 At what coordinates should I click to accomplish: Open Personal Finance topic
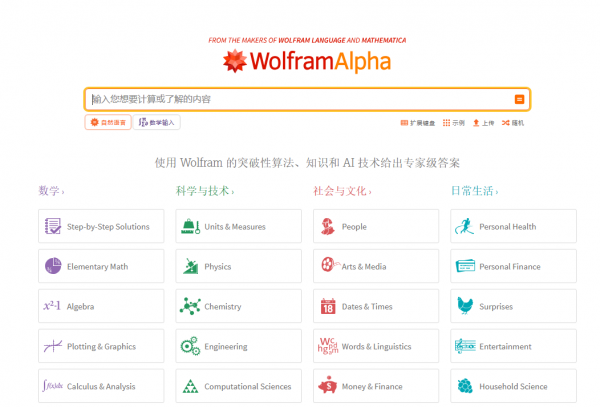click(514, 266)
